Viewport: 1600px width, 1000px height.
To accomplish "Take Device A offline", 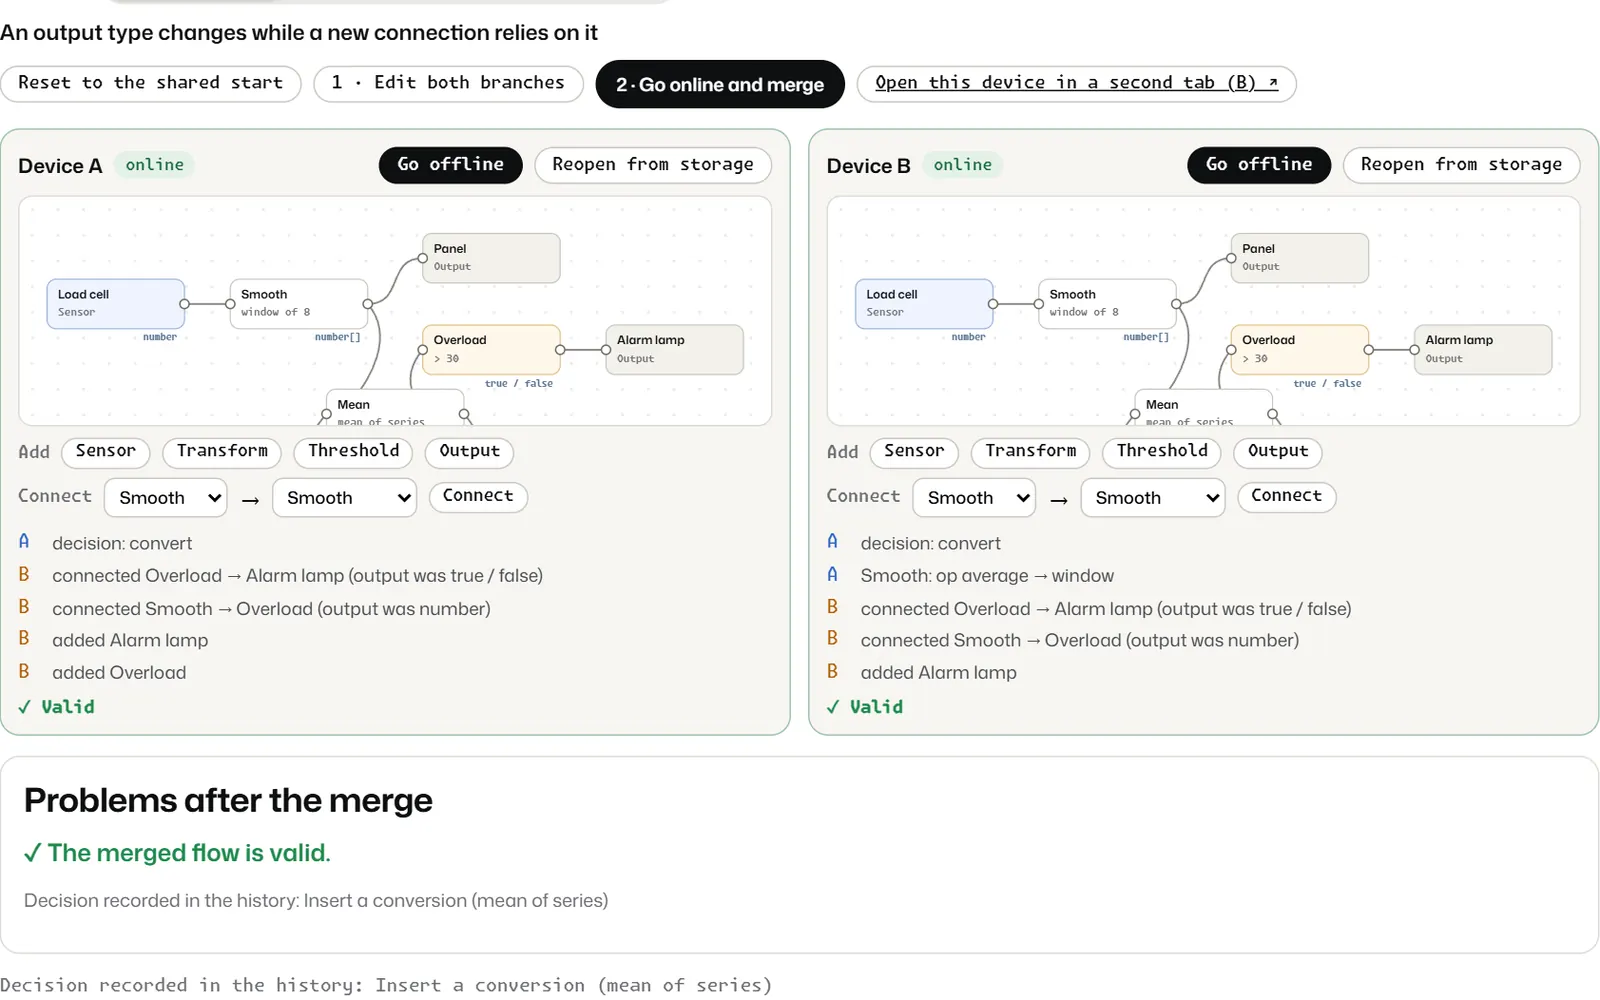I will 450,164.
